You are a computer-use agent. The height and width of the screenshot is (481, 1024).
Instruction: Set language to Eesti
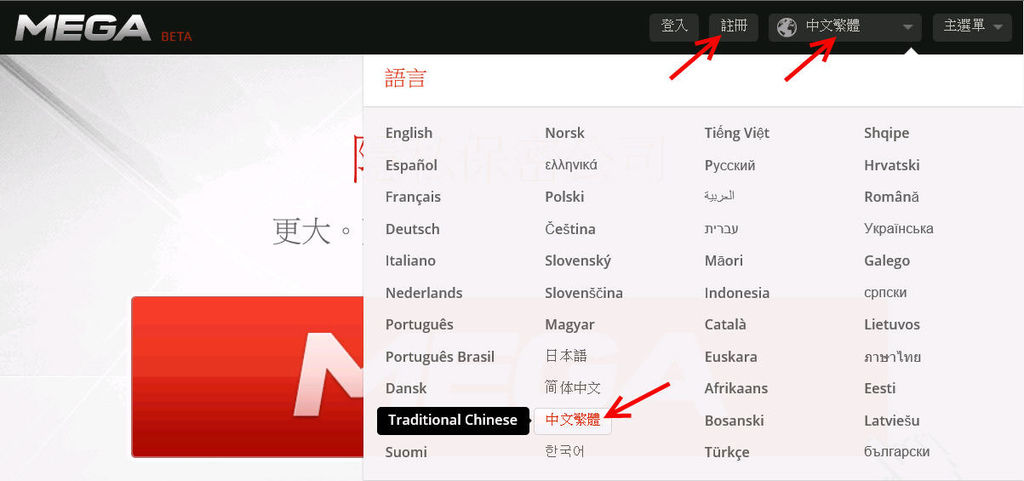tap(880, 388)
